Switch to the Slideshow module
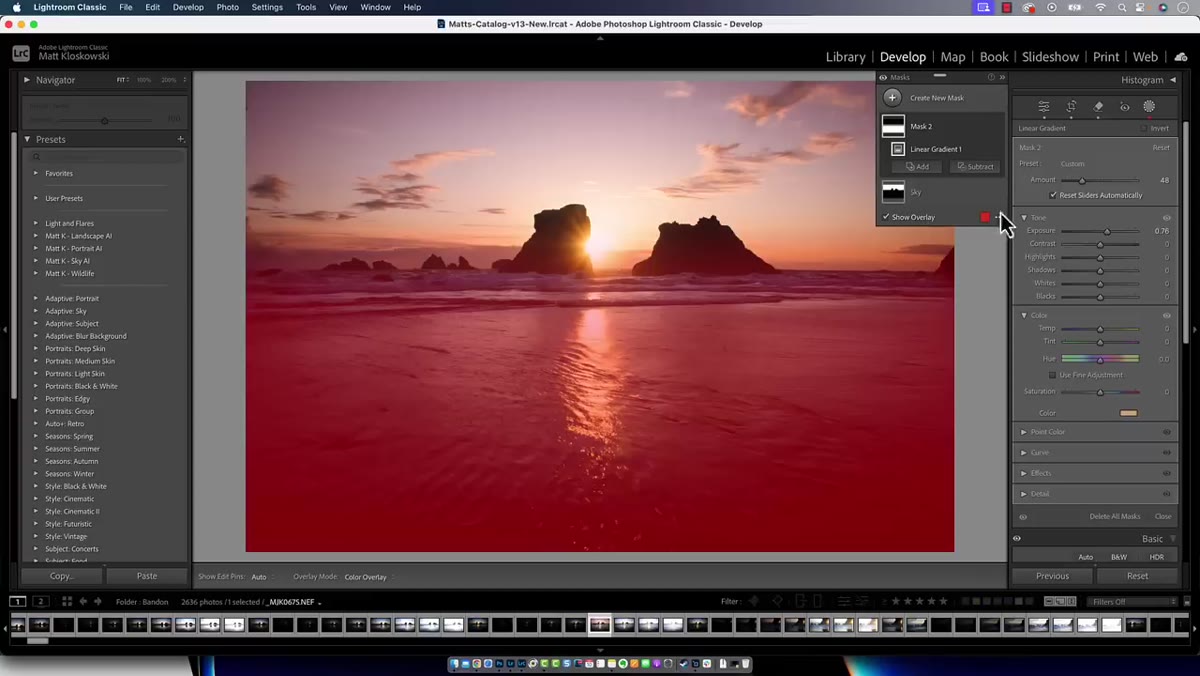1200x676 pixels. point(1050,57)
